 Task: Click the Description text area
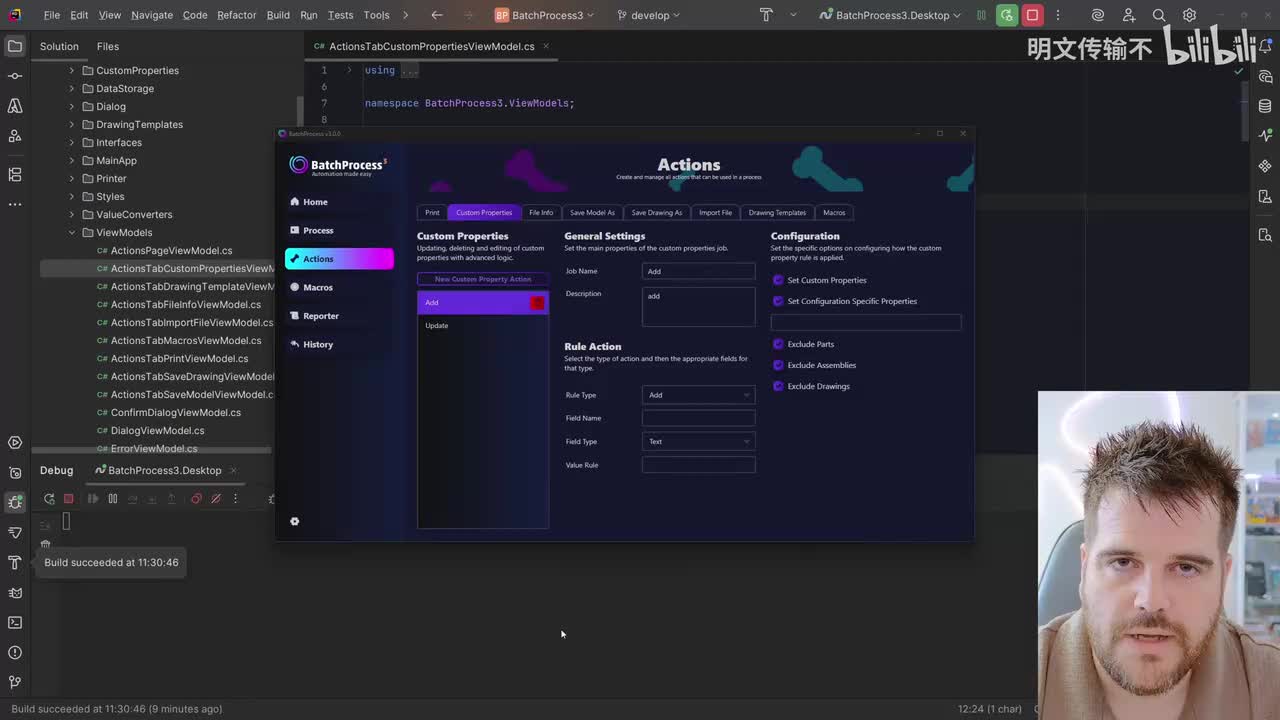pos(698,307)
